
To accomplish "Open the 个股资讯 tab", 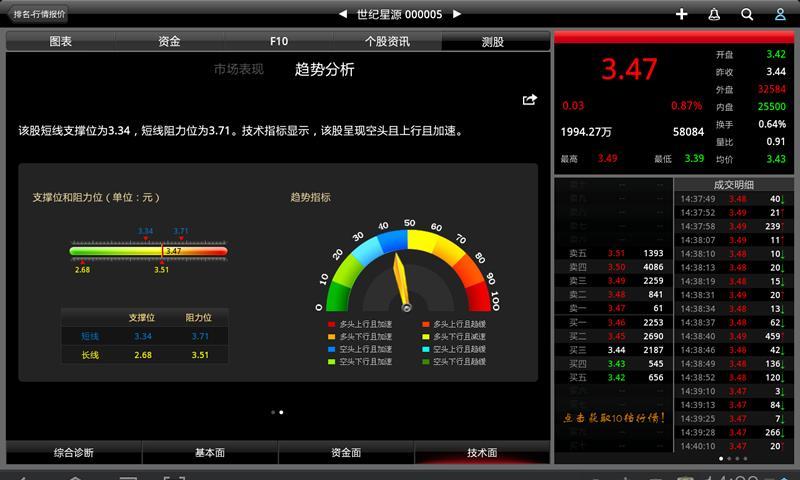I will pos(387,41).
